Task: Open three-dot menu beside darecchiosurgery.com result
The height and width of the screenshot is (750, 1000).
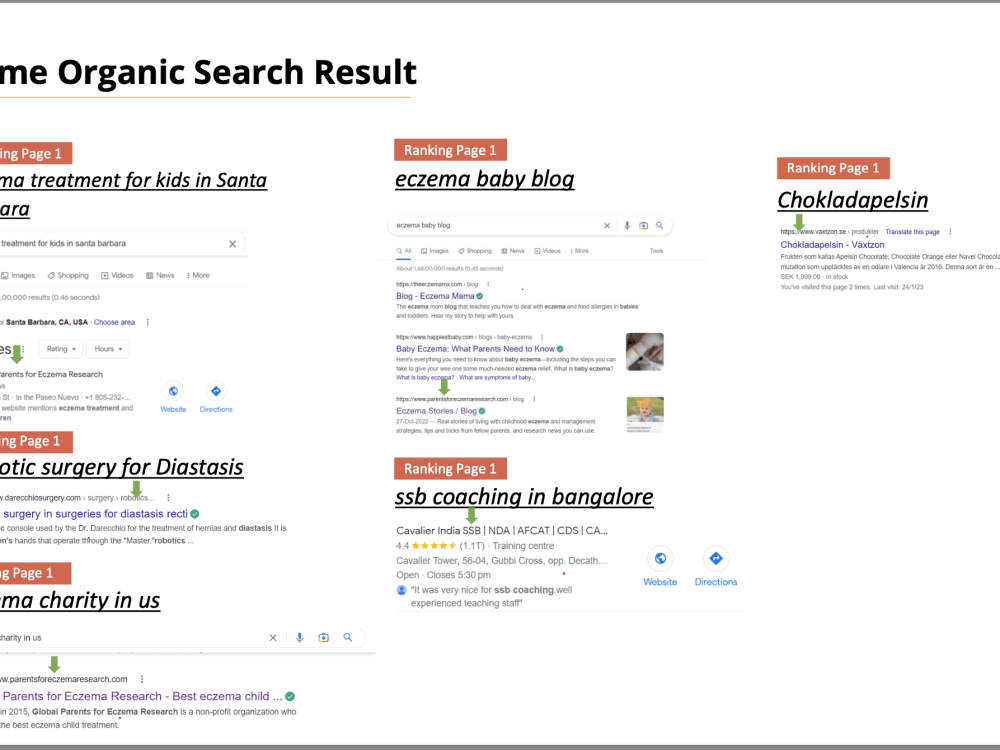Action: [168, 498]
